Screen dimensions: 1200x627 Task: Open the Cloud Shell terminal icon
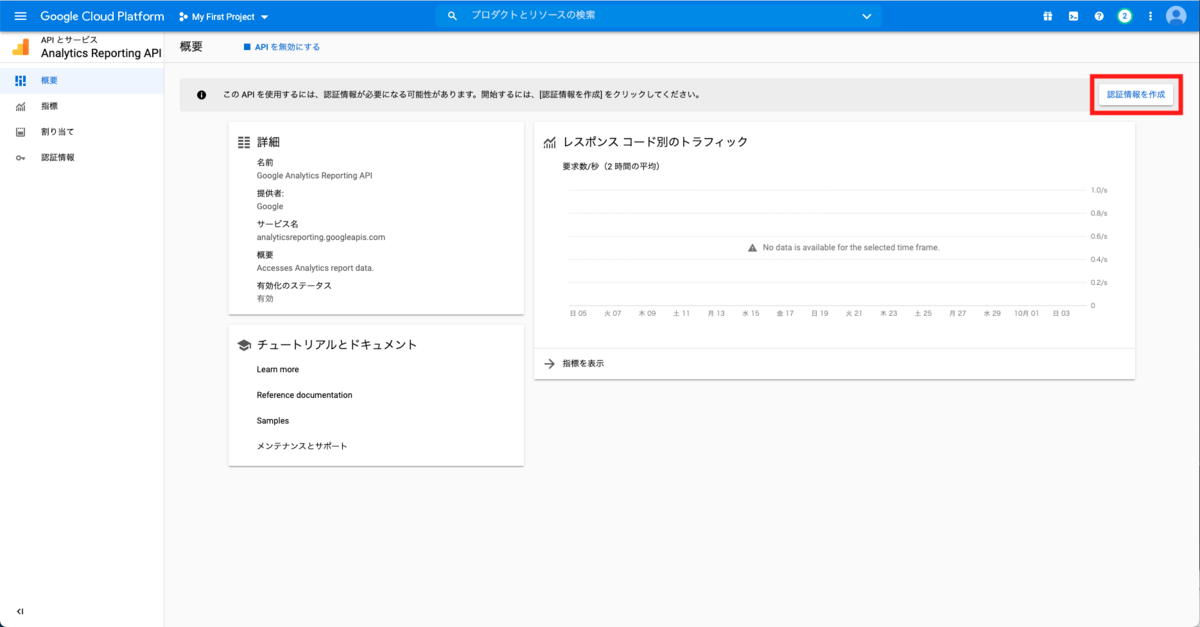(x=1073, y=16)
